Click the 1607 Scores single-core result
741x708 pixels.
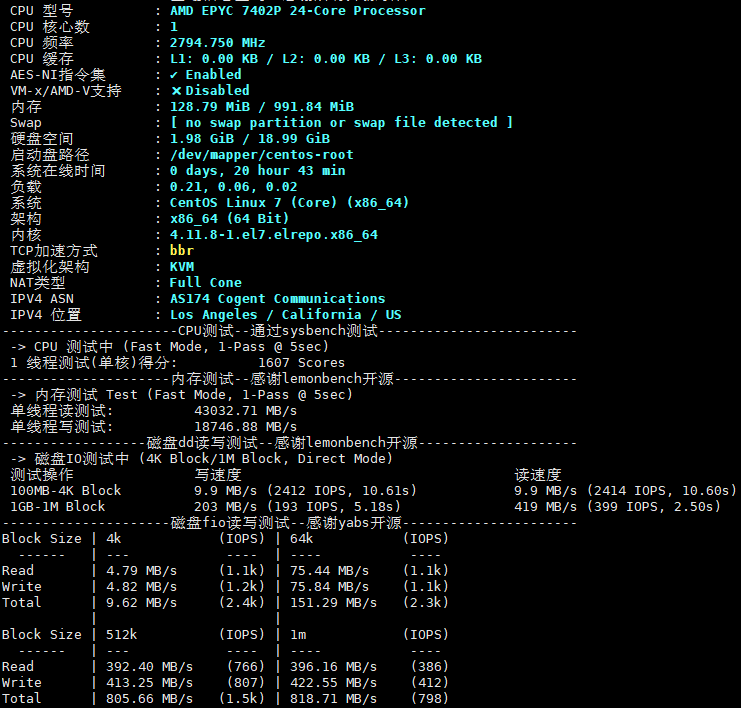(301, 363)
